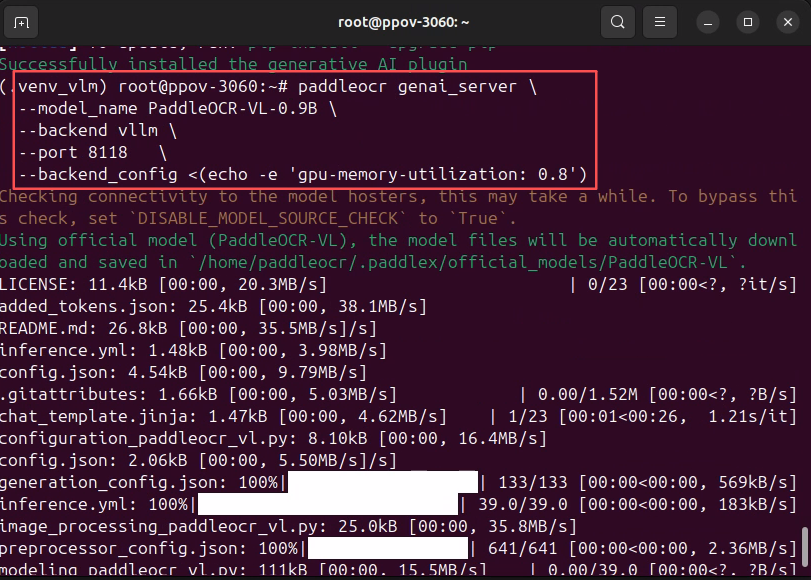Image resolution: width=811 pixels, height=580 pixels.
Task: Click the '--backend vllm' line
Action: point(98,130)
